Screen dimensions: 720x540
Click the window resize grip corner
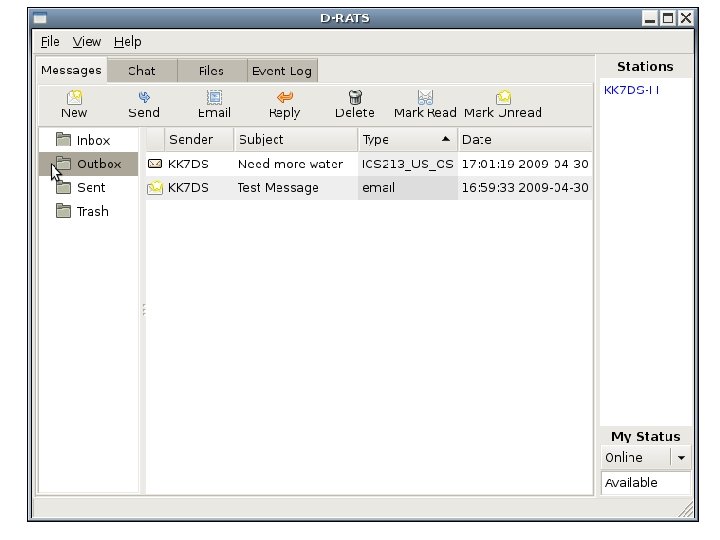[x=686, y=509]
